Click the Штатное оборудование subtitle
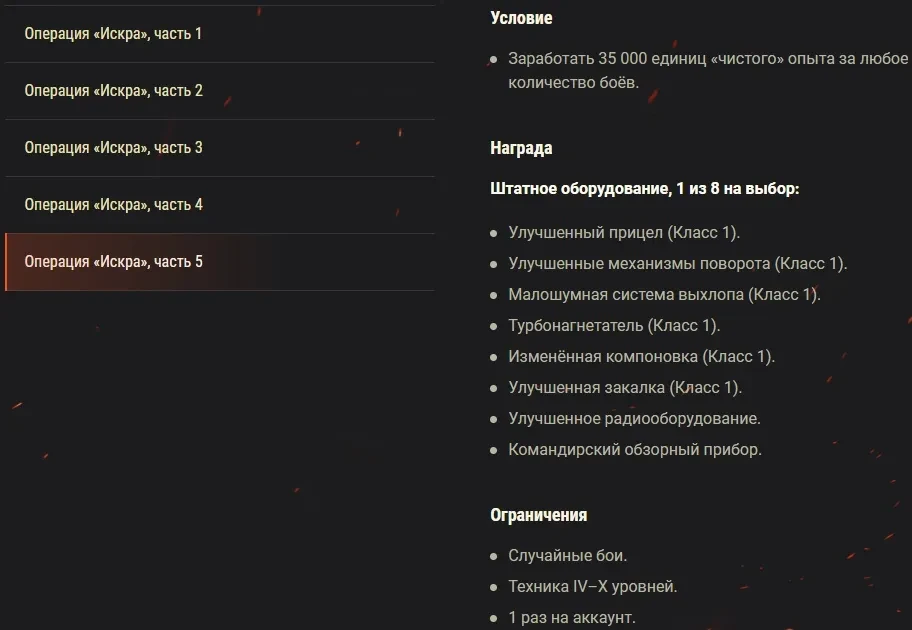 tap(645, 188)
